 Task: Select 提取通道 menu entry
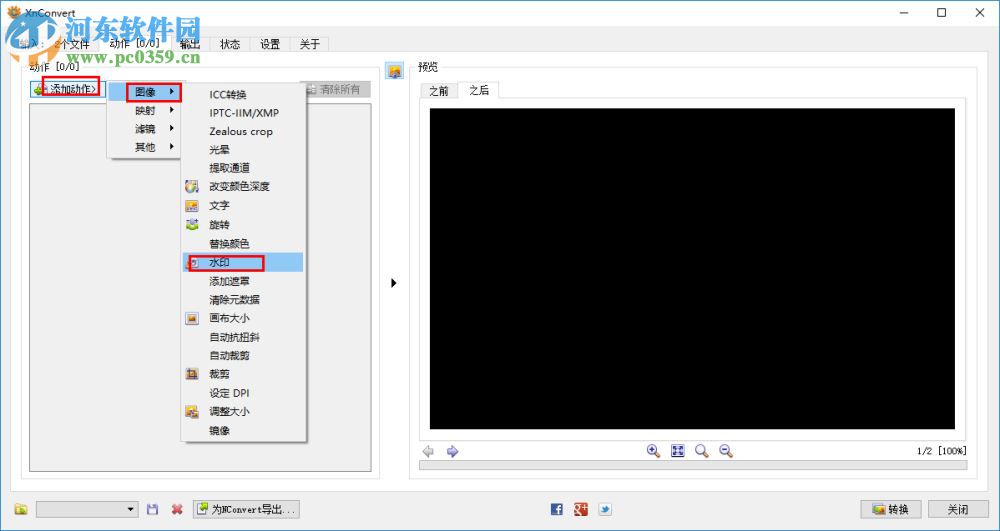pos(229,168)
